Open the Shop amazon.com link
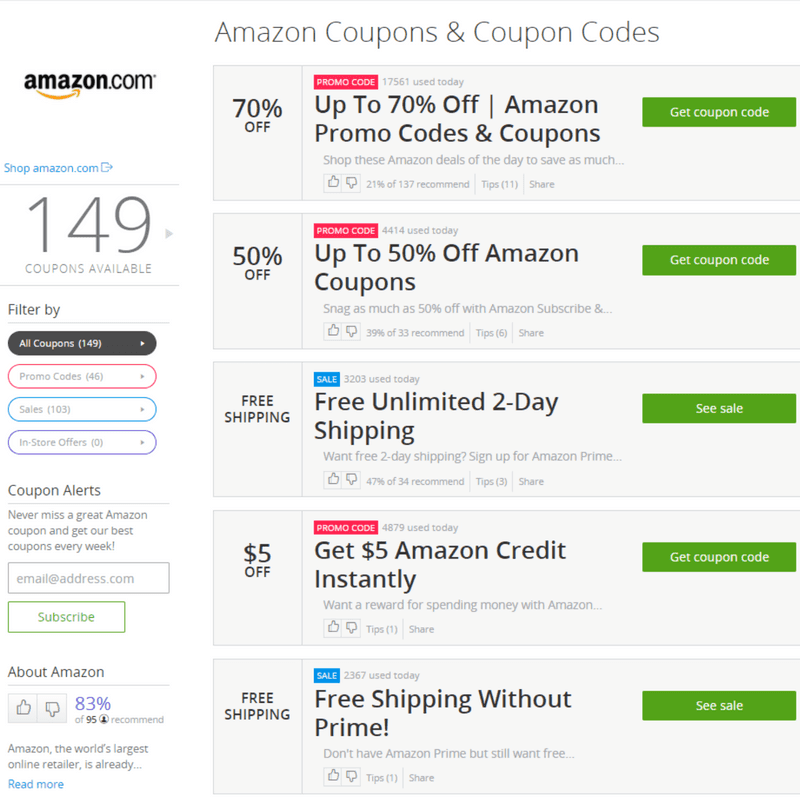800x800 pixels. (58, 168)
